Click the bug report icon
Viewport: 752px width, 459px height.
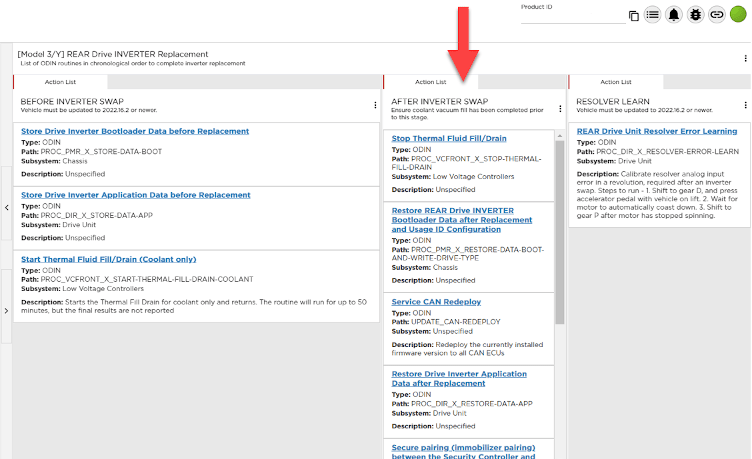coord(696,15)
